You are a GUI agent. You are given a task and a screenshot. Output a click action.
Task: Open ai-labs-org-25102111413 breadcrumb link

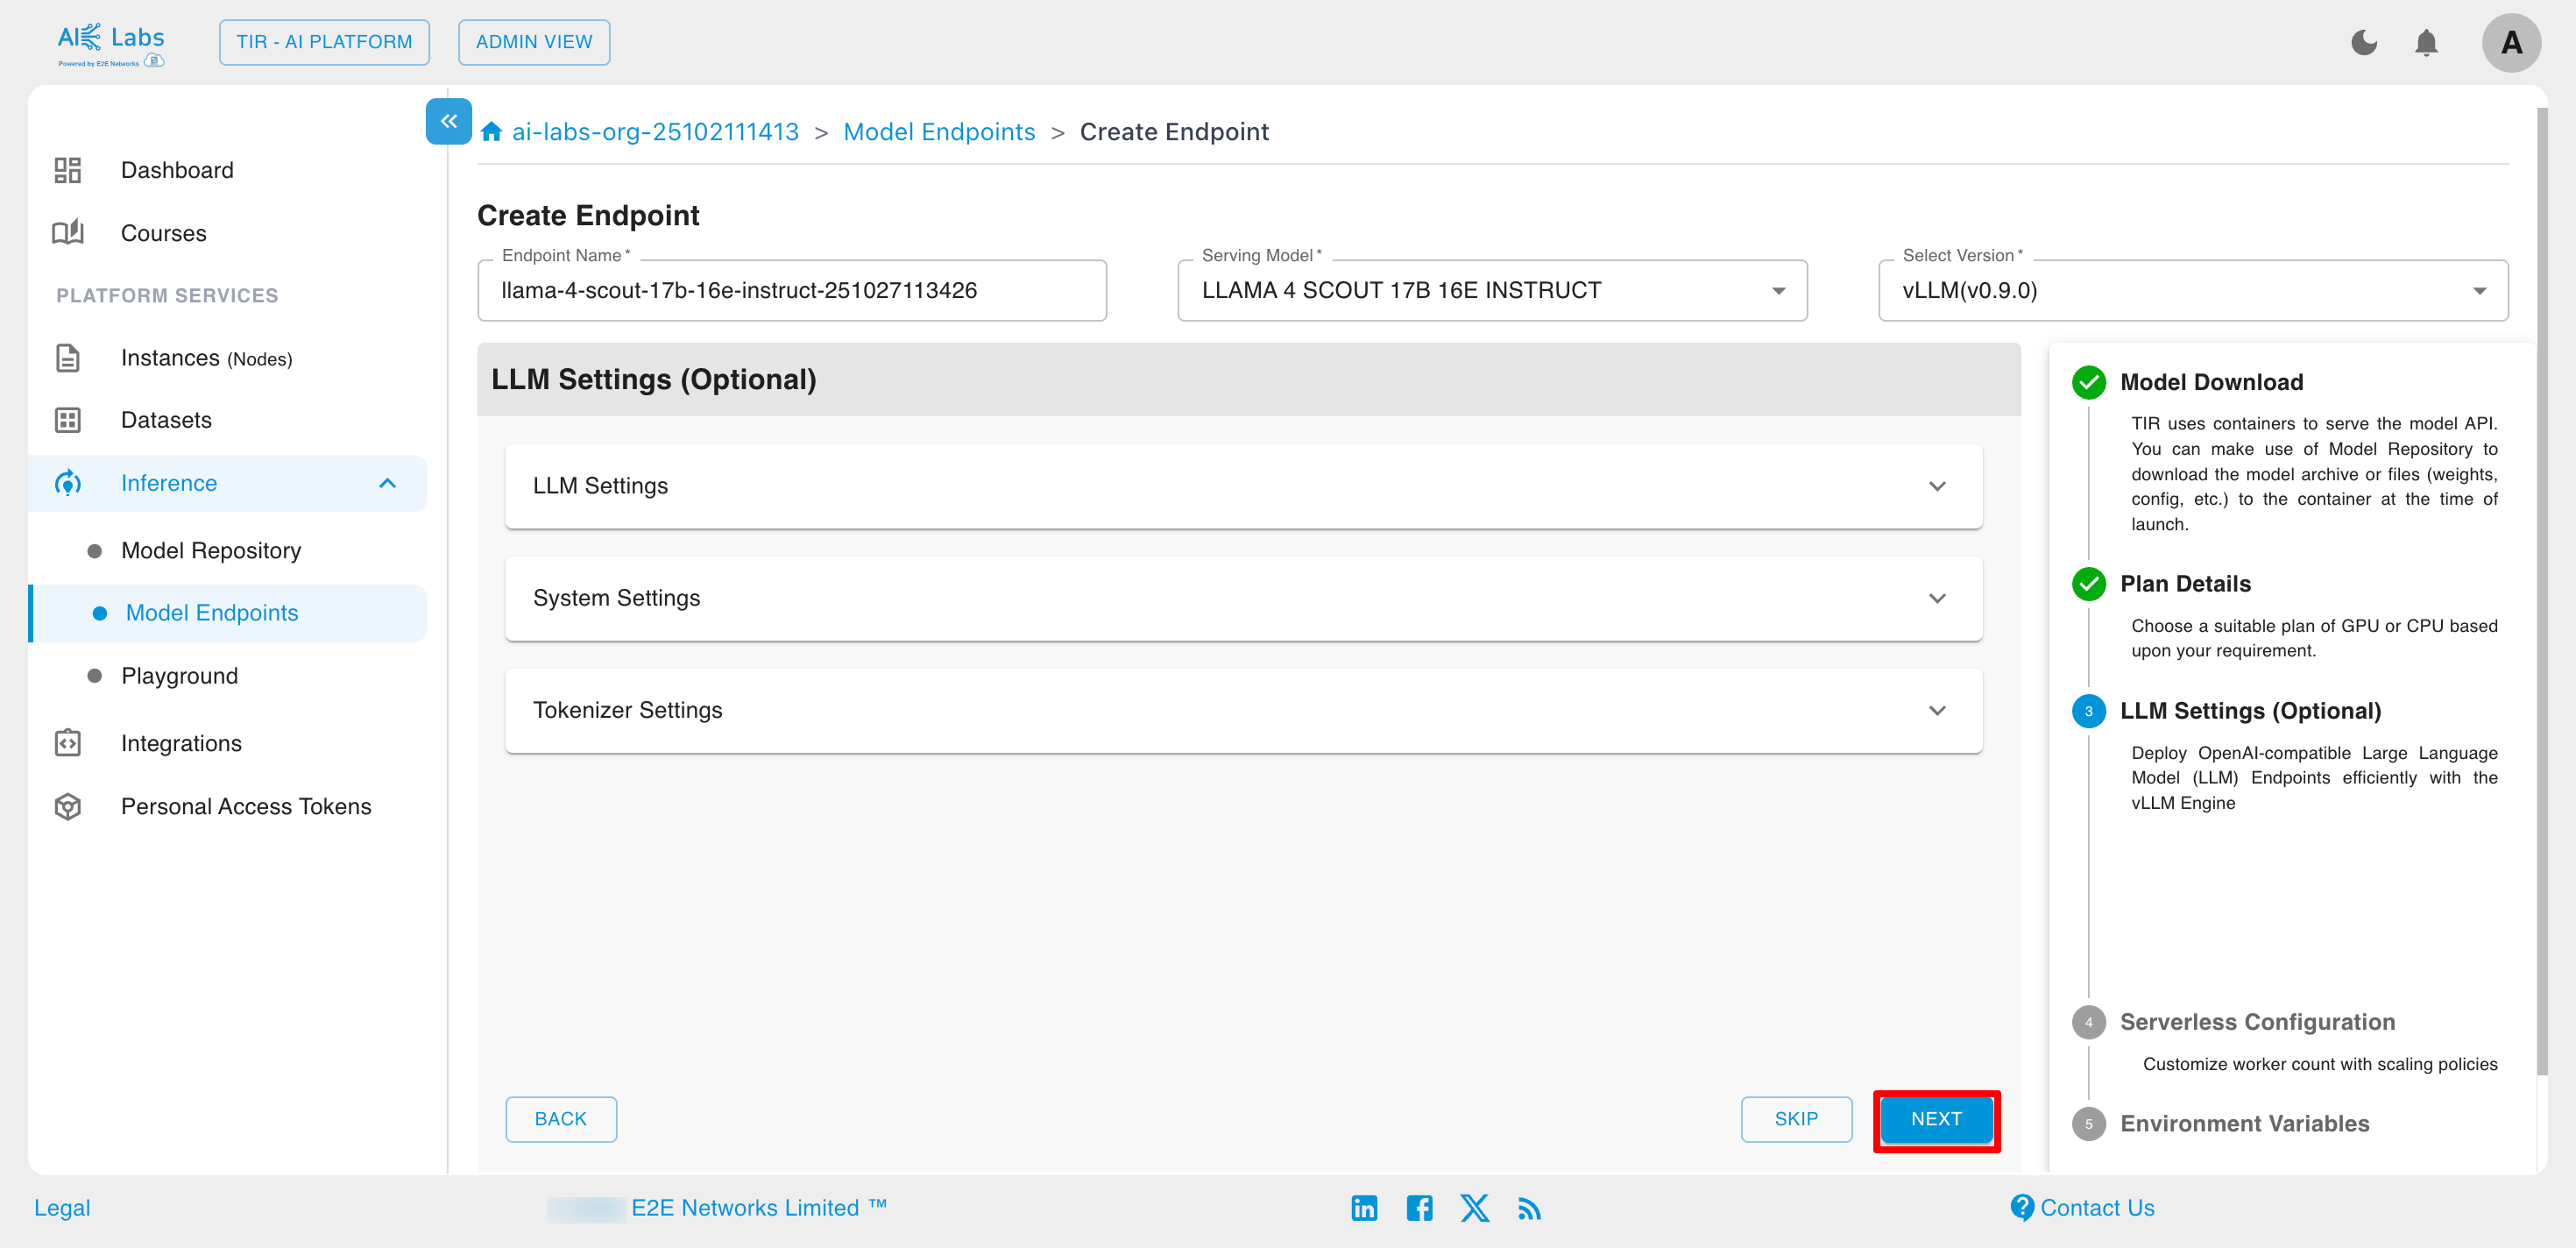coord(655,132)
